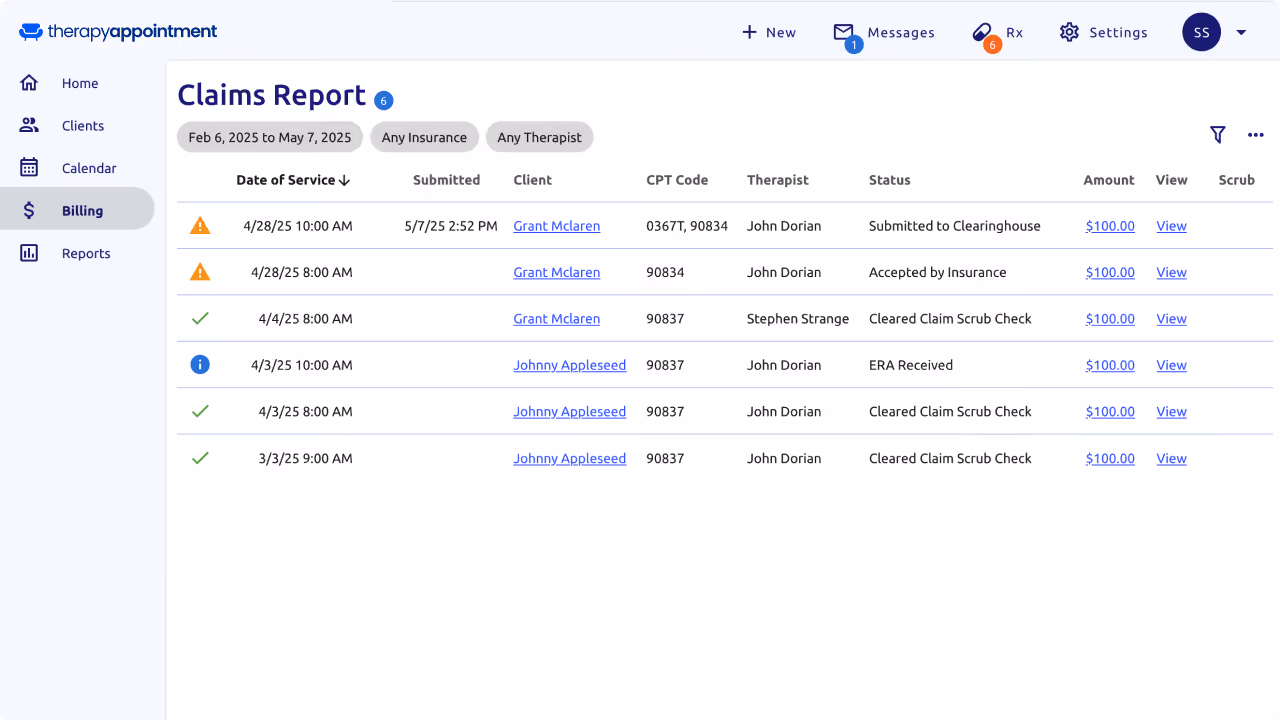
Task: Click the Clients people icon in the sidebar
Action: tap(29, 125)
